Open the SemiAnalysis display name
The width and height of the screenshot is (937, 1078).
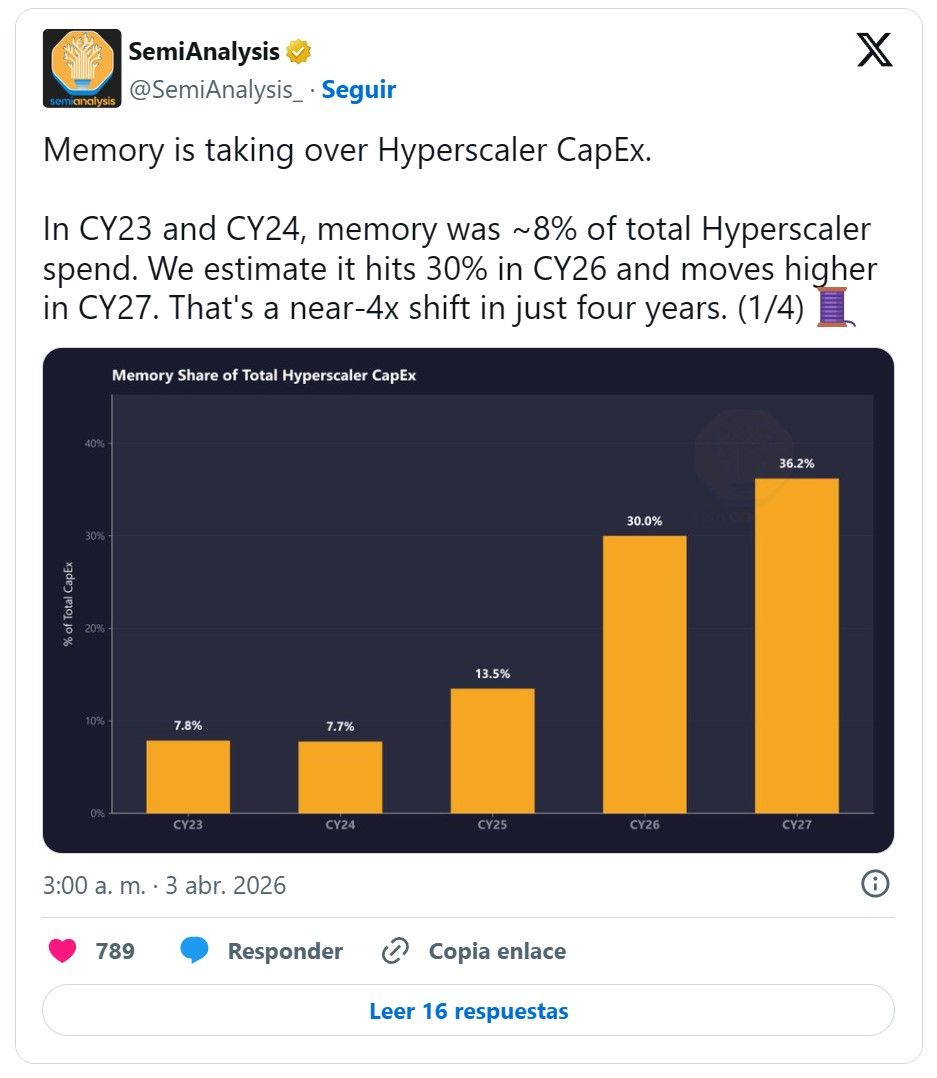click(204, 52)
